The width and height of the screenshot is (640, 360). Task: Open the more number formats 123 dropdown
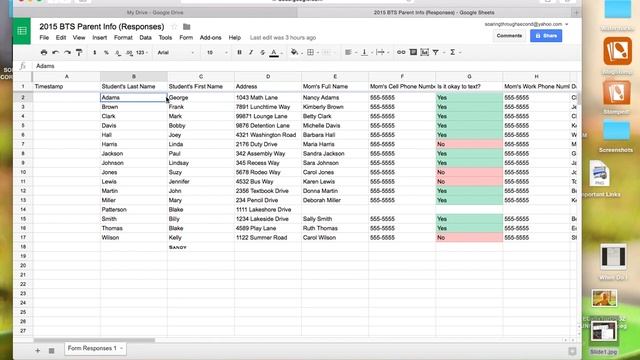click(x=142, y=52)
